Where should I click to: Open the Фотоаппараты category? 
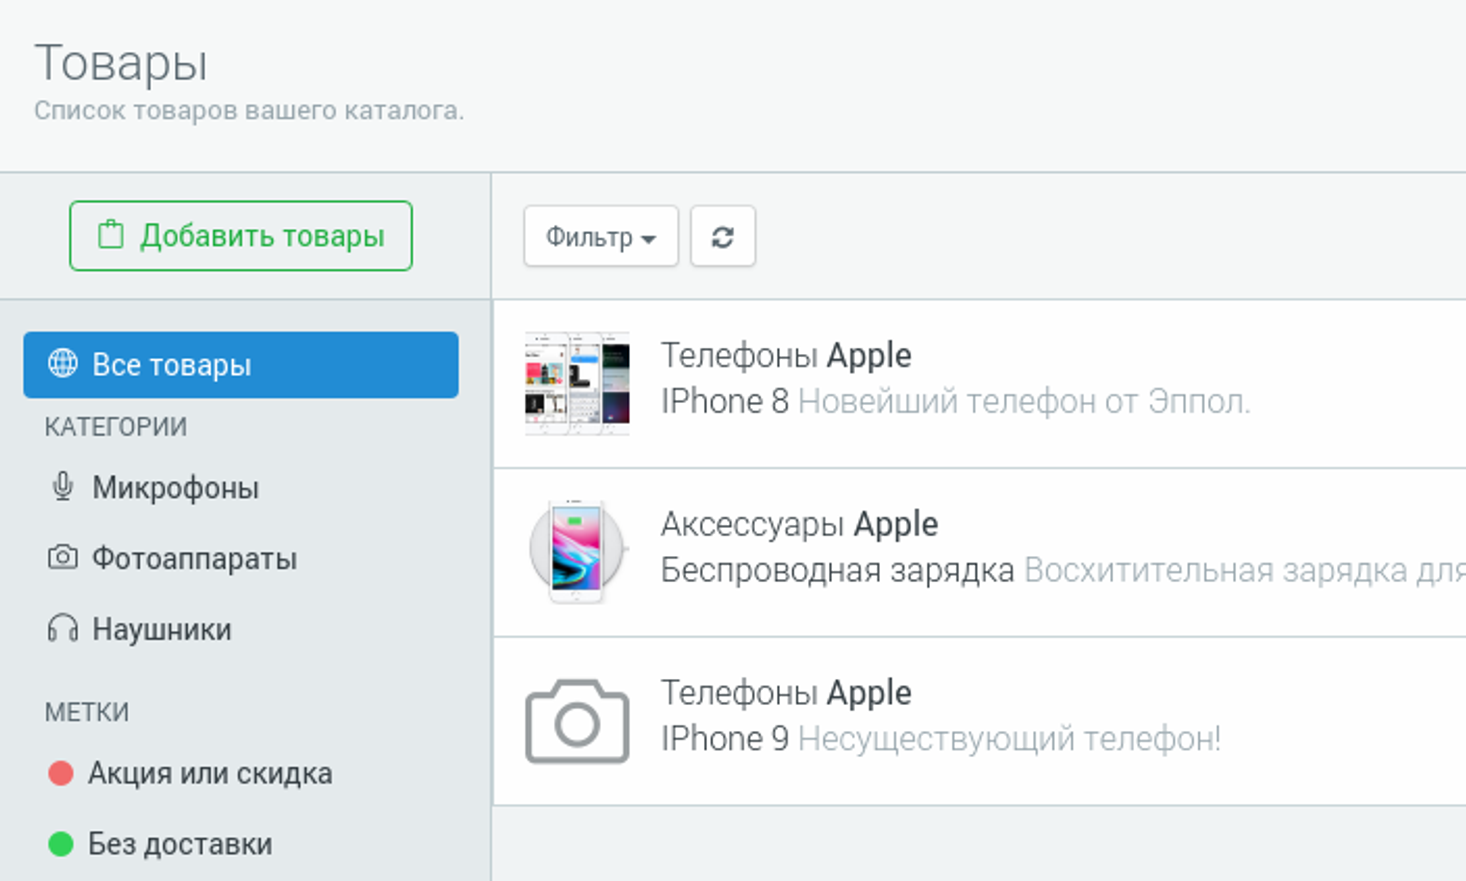click(x=194, y=558)
